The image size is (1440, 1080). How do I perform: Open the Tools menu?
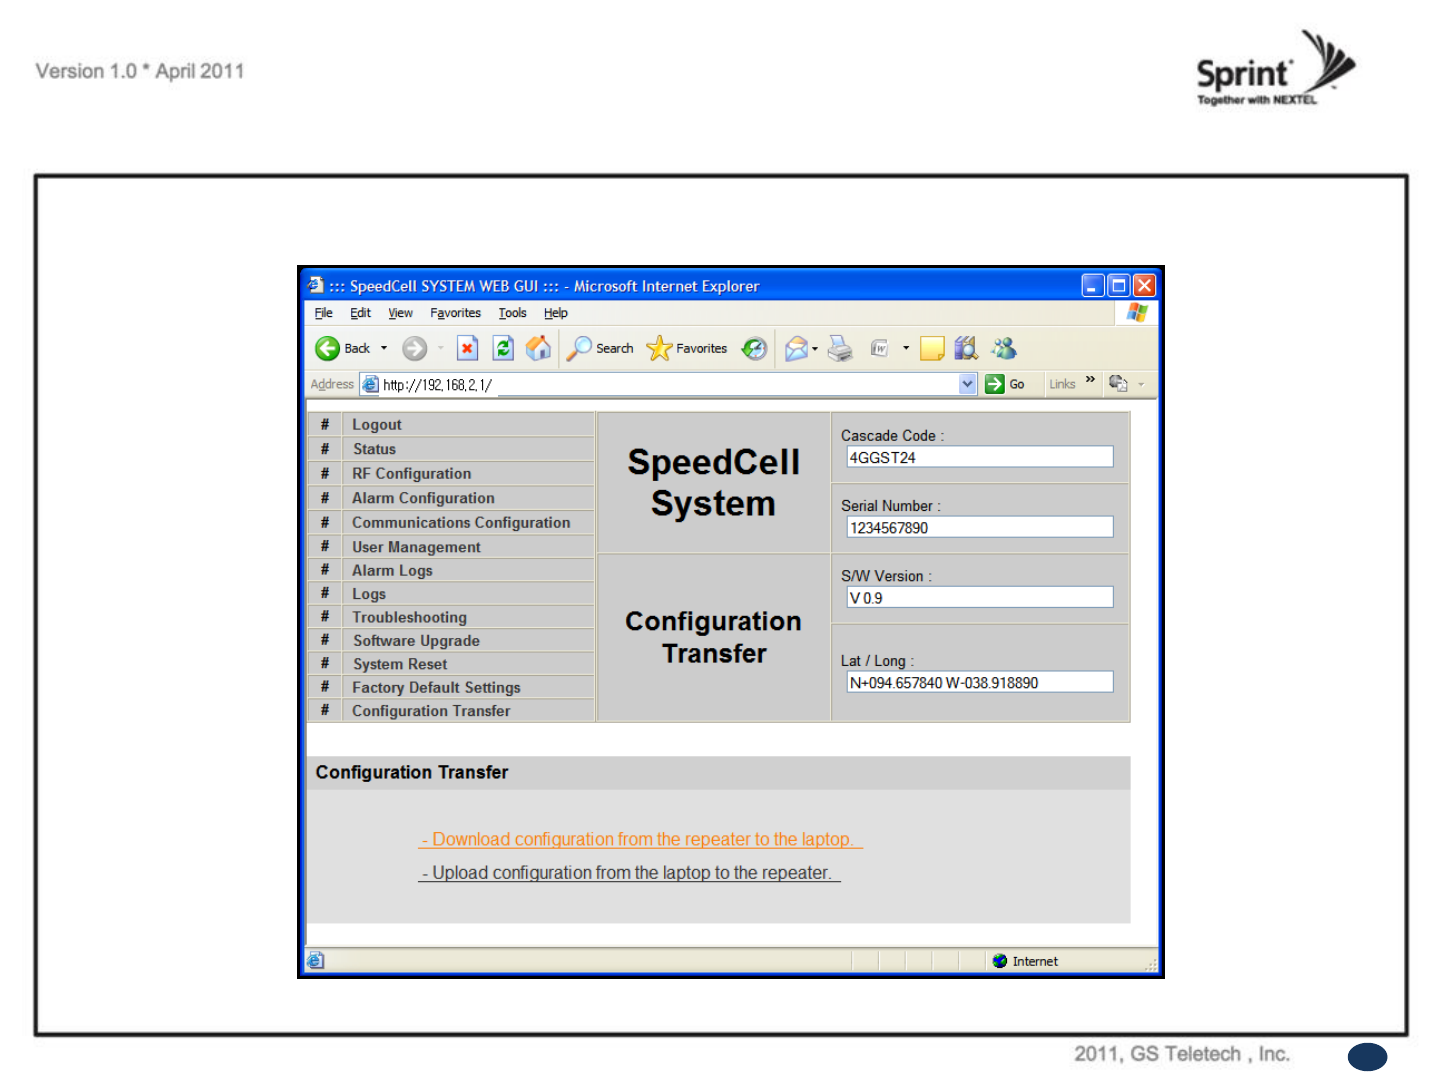(x=512, y=313)
